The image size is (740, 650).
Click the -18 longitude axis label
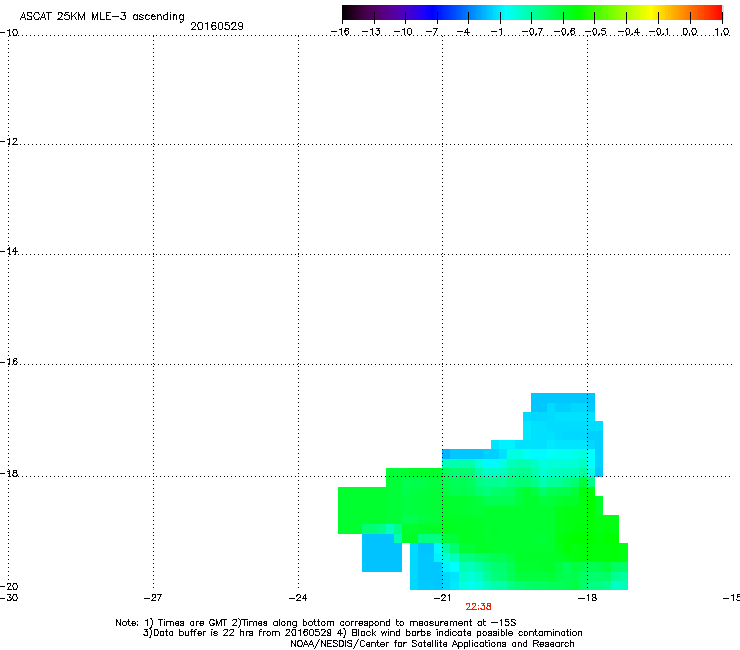click(587, 598)
